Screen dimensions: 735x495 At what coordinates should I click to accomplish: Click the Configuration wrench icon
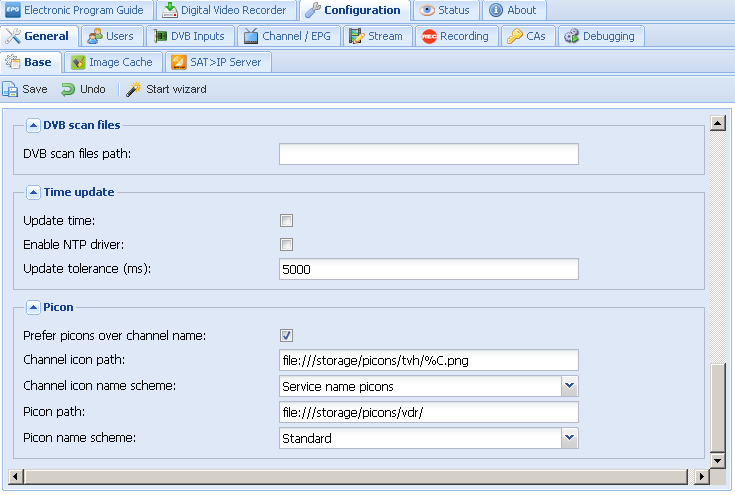[313, 10]
